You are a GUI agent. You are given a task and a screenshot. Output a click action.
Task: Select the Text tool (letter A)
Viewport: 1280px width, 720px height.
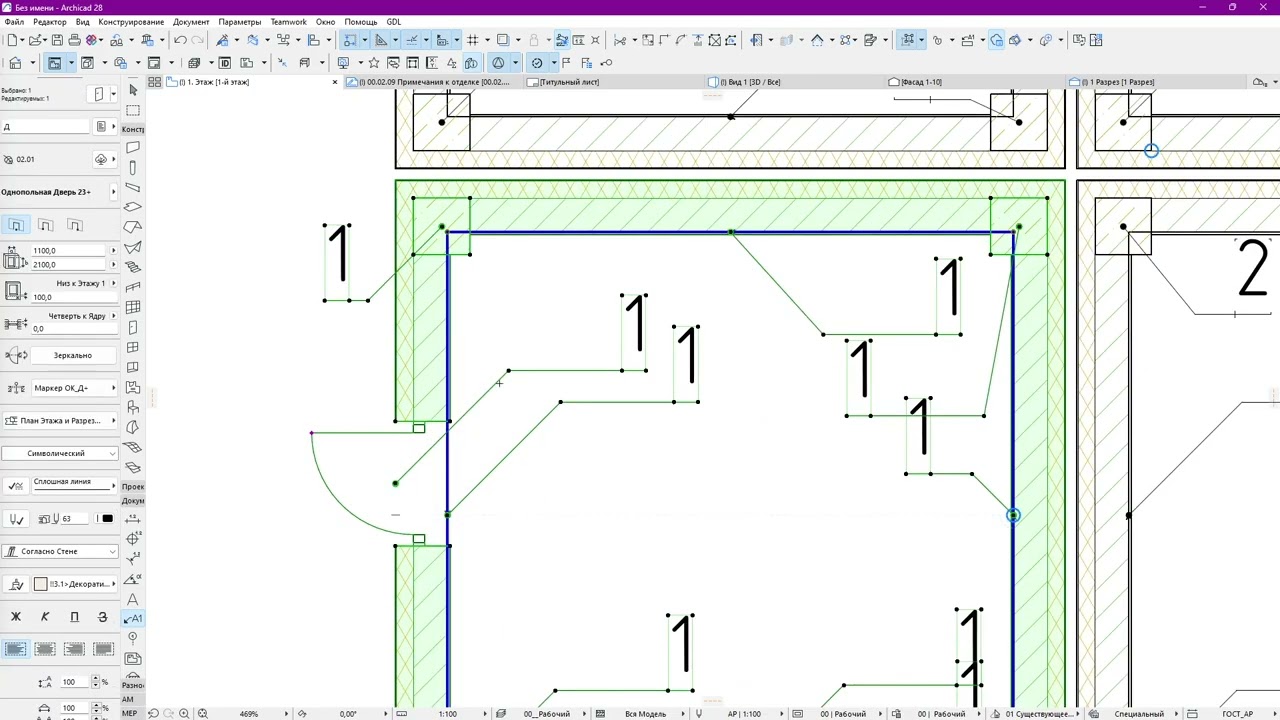pyautogui.click(x=133, y=599)
